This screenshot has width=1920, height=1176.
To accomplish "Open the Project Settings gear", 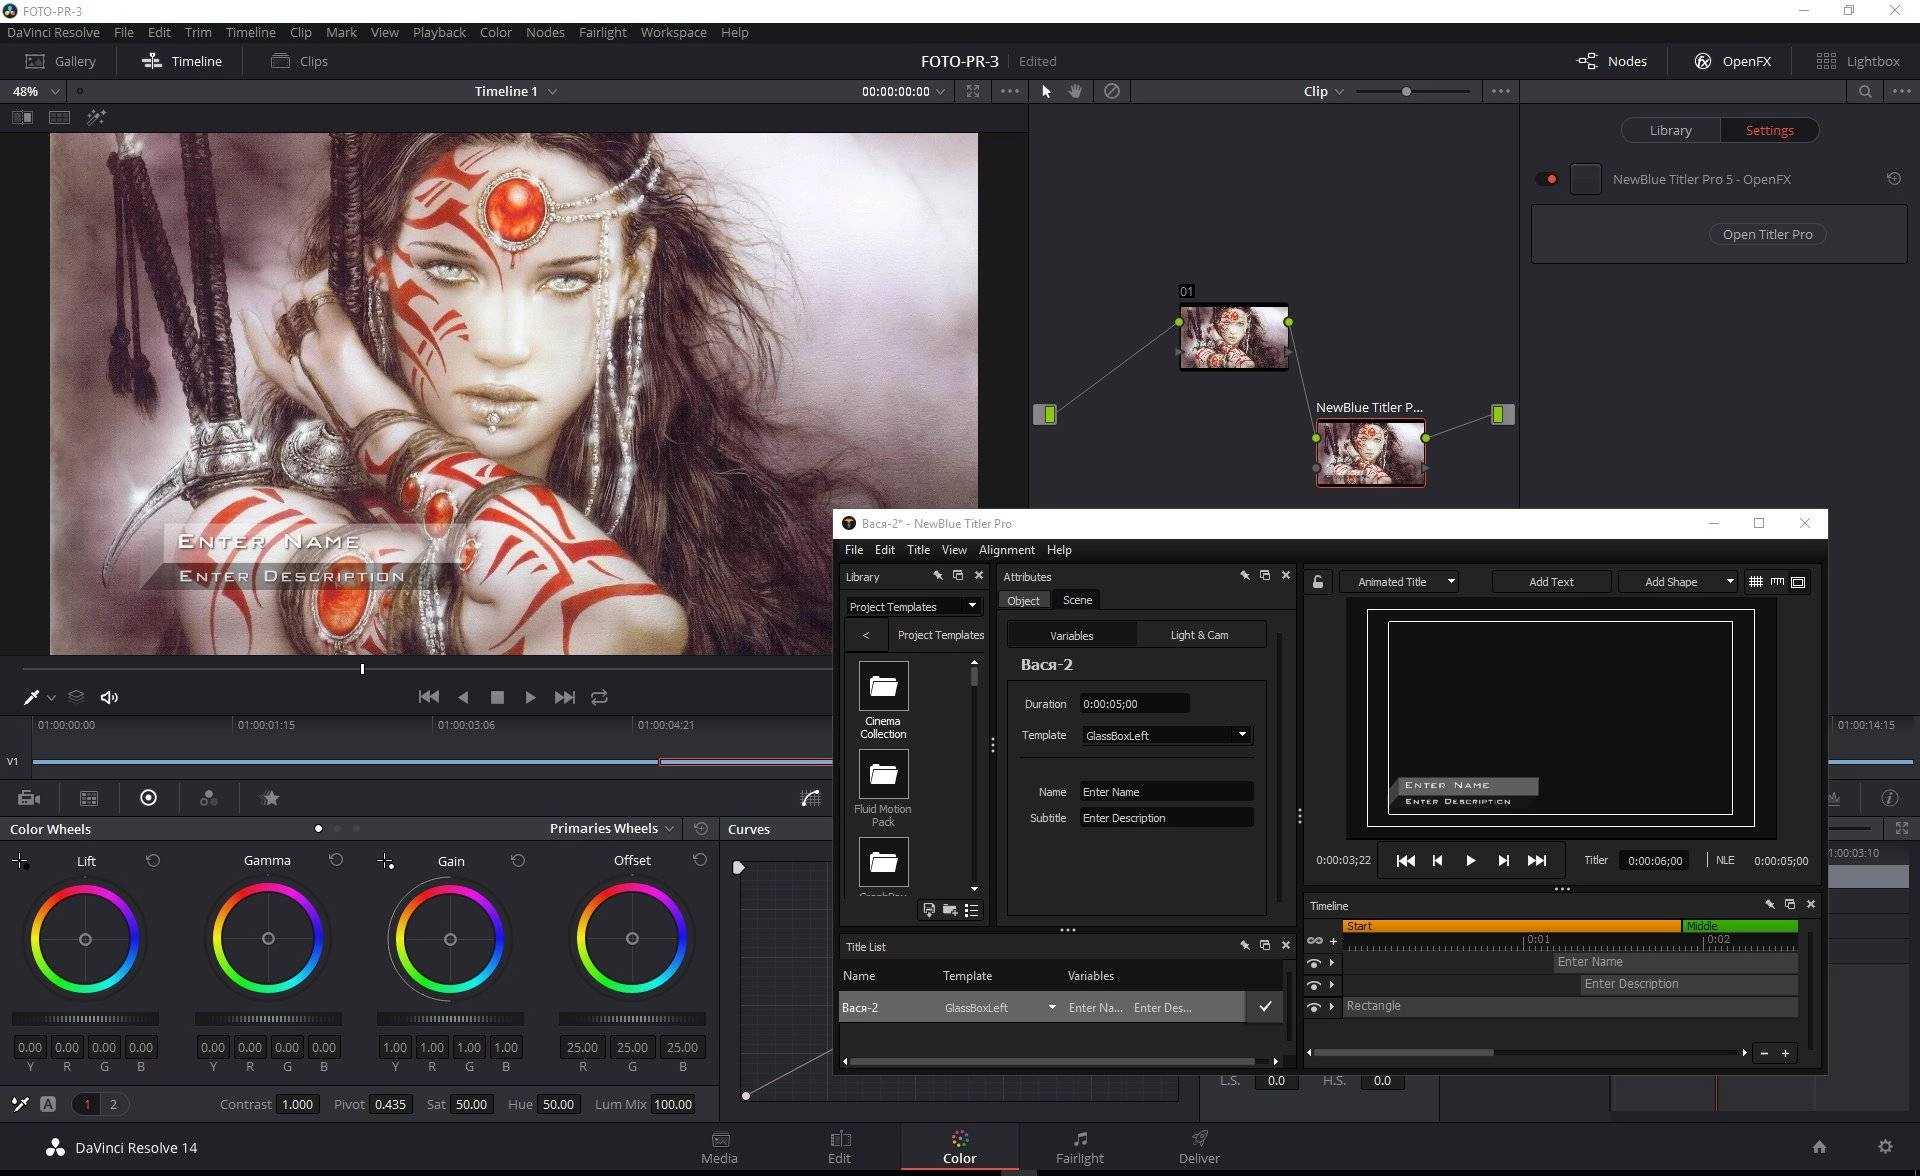I will [x=1885, y=1147].
